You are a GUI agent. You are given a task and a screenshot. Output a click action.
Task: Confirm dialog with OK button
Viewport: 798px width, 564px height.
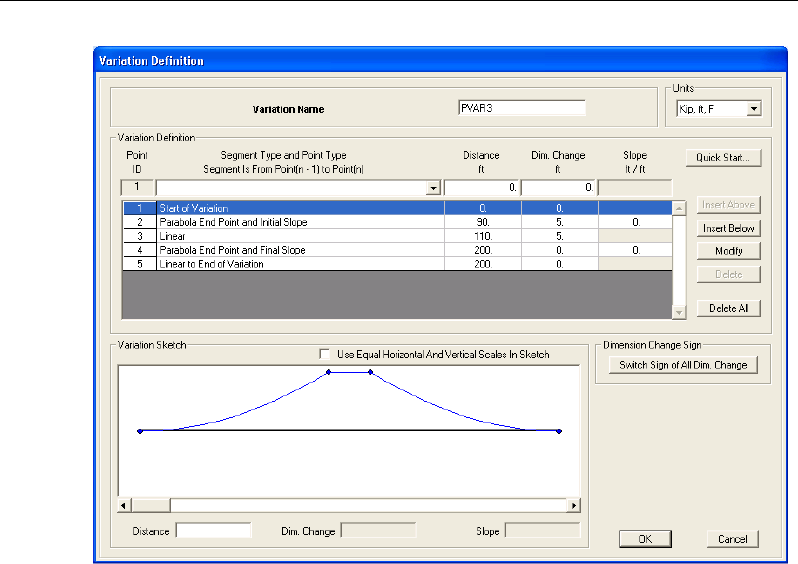point(645,539)
